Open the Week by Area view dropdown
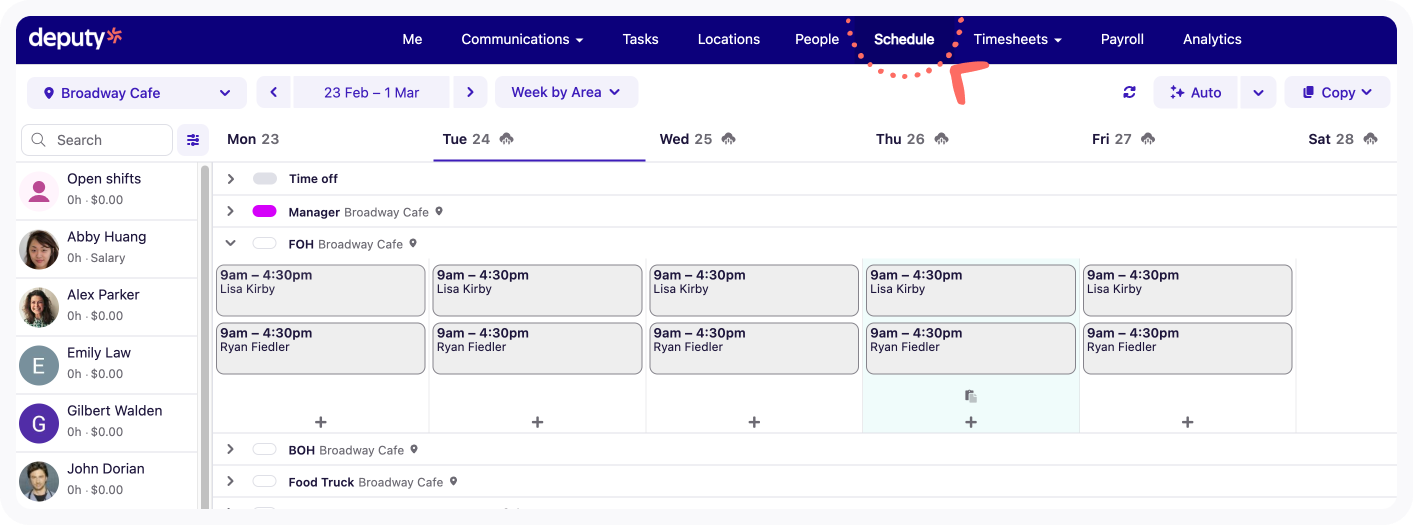Image resolution: width=1413 pixels, height=525 pixels. tap(566, 92)
